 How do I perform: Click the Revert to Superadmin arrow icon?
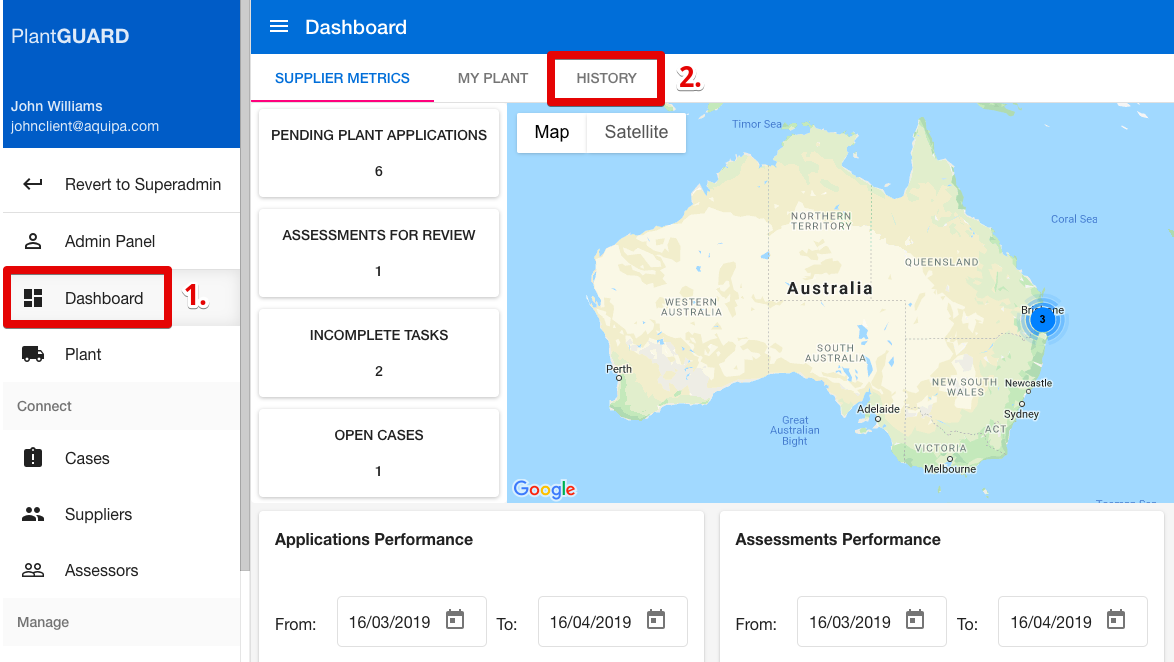click(33, 184)
